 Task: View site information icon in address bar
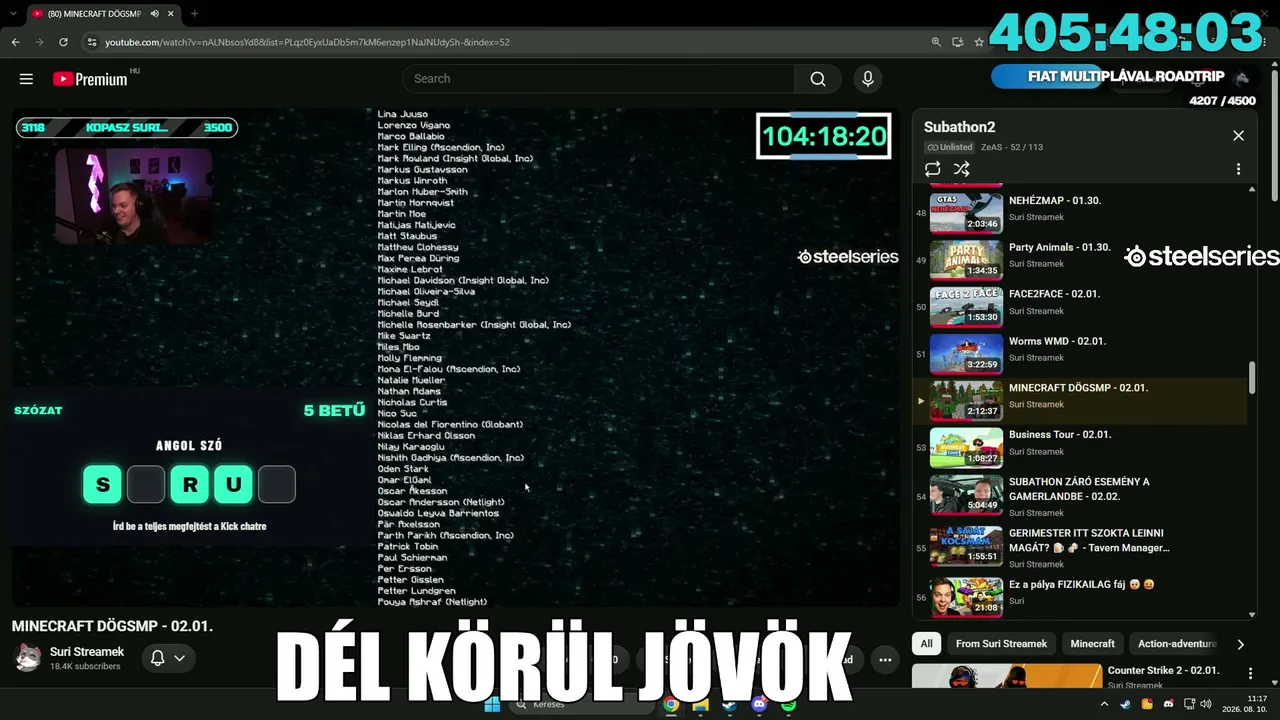pos(92,42)
